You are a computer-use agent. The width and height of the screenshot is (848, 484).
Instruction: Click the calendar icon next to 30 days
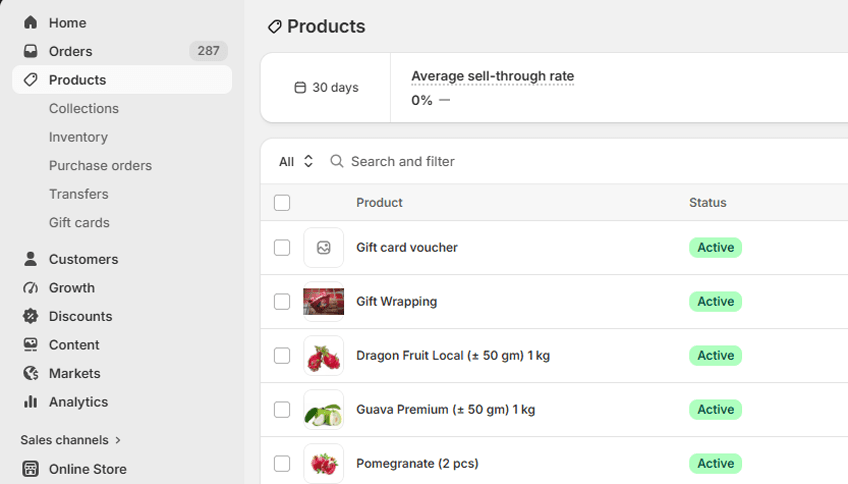(x=300, y=88)
